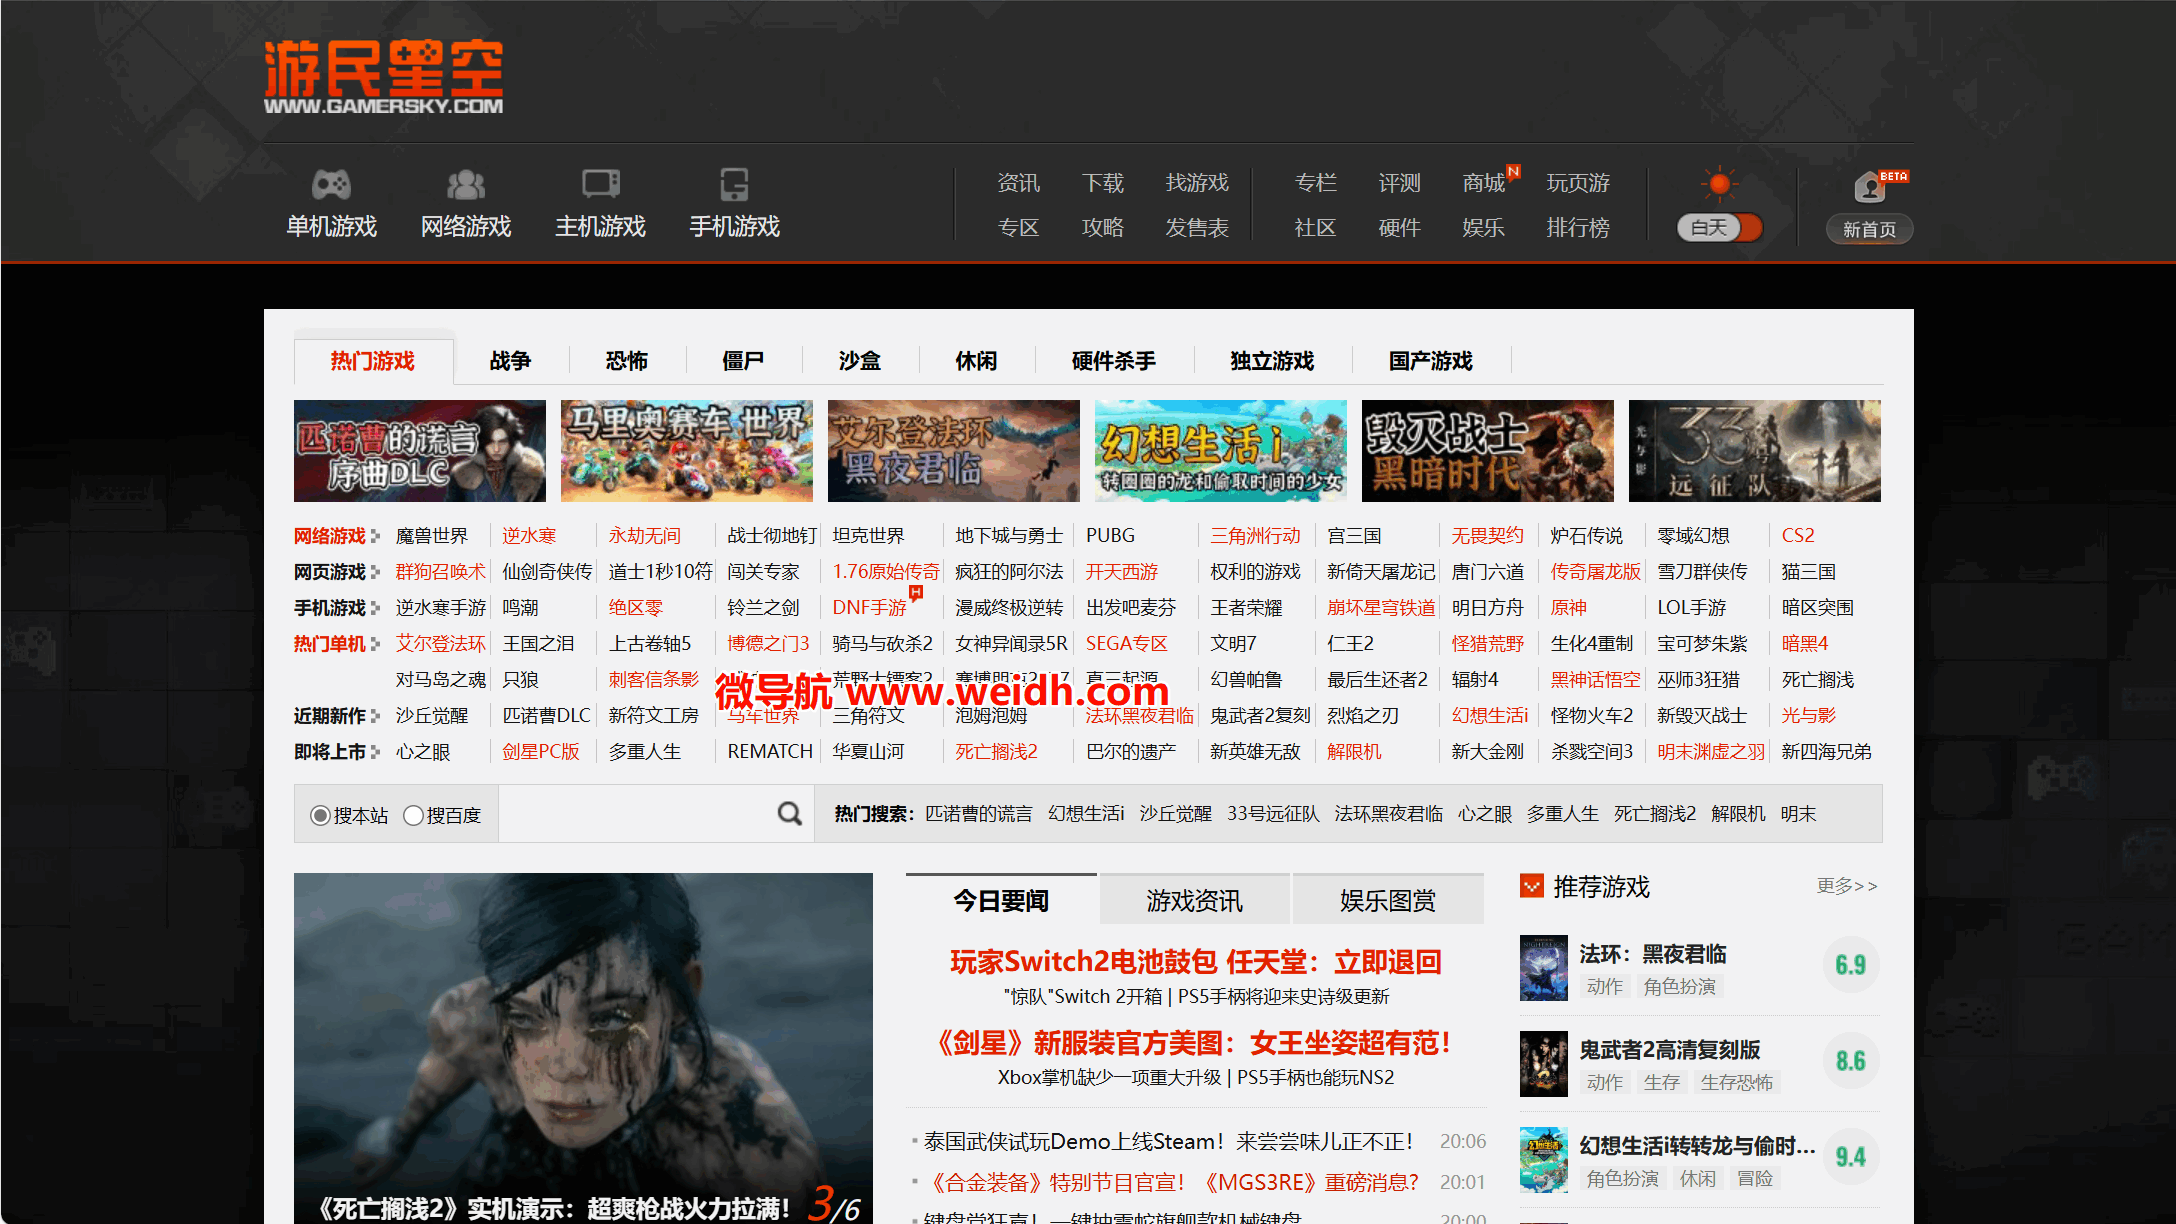Image resolution: width=2176 pixels, height=1224 pixels.
Task: Click the 游民星空 Gamersky logo
Action: coord(383,77)
